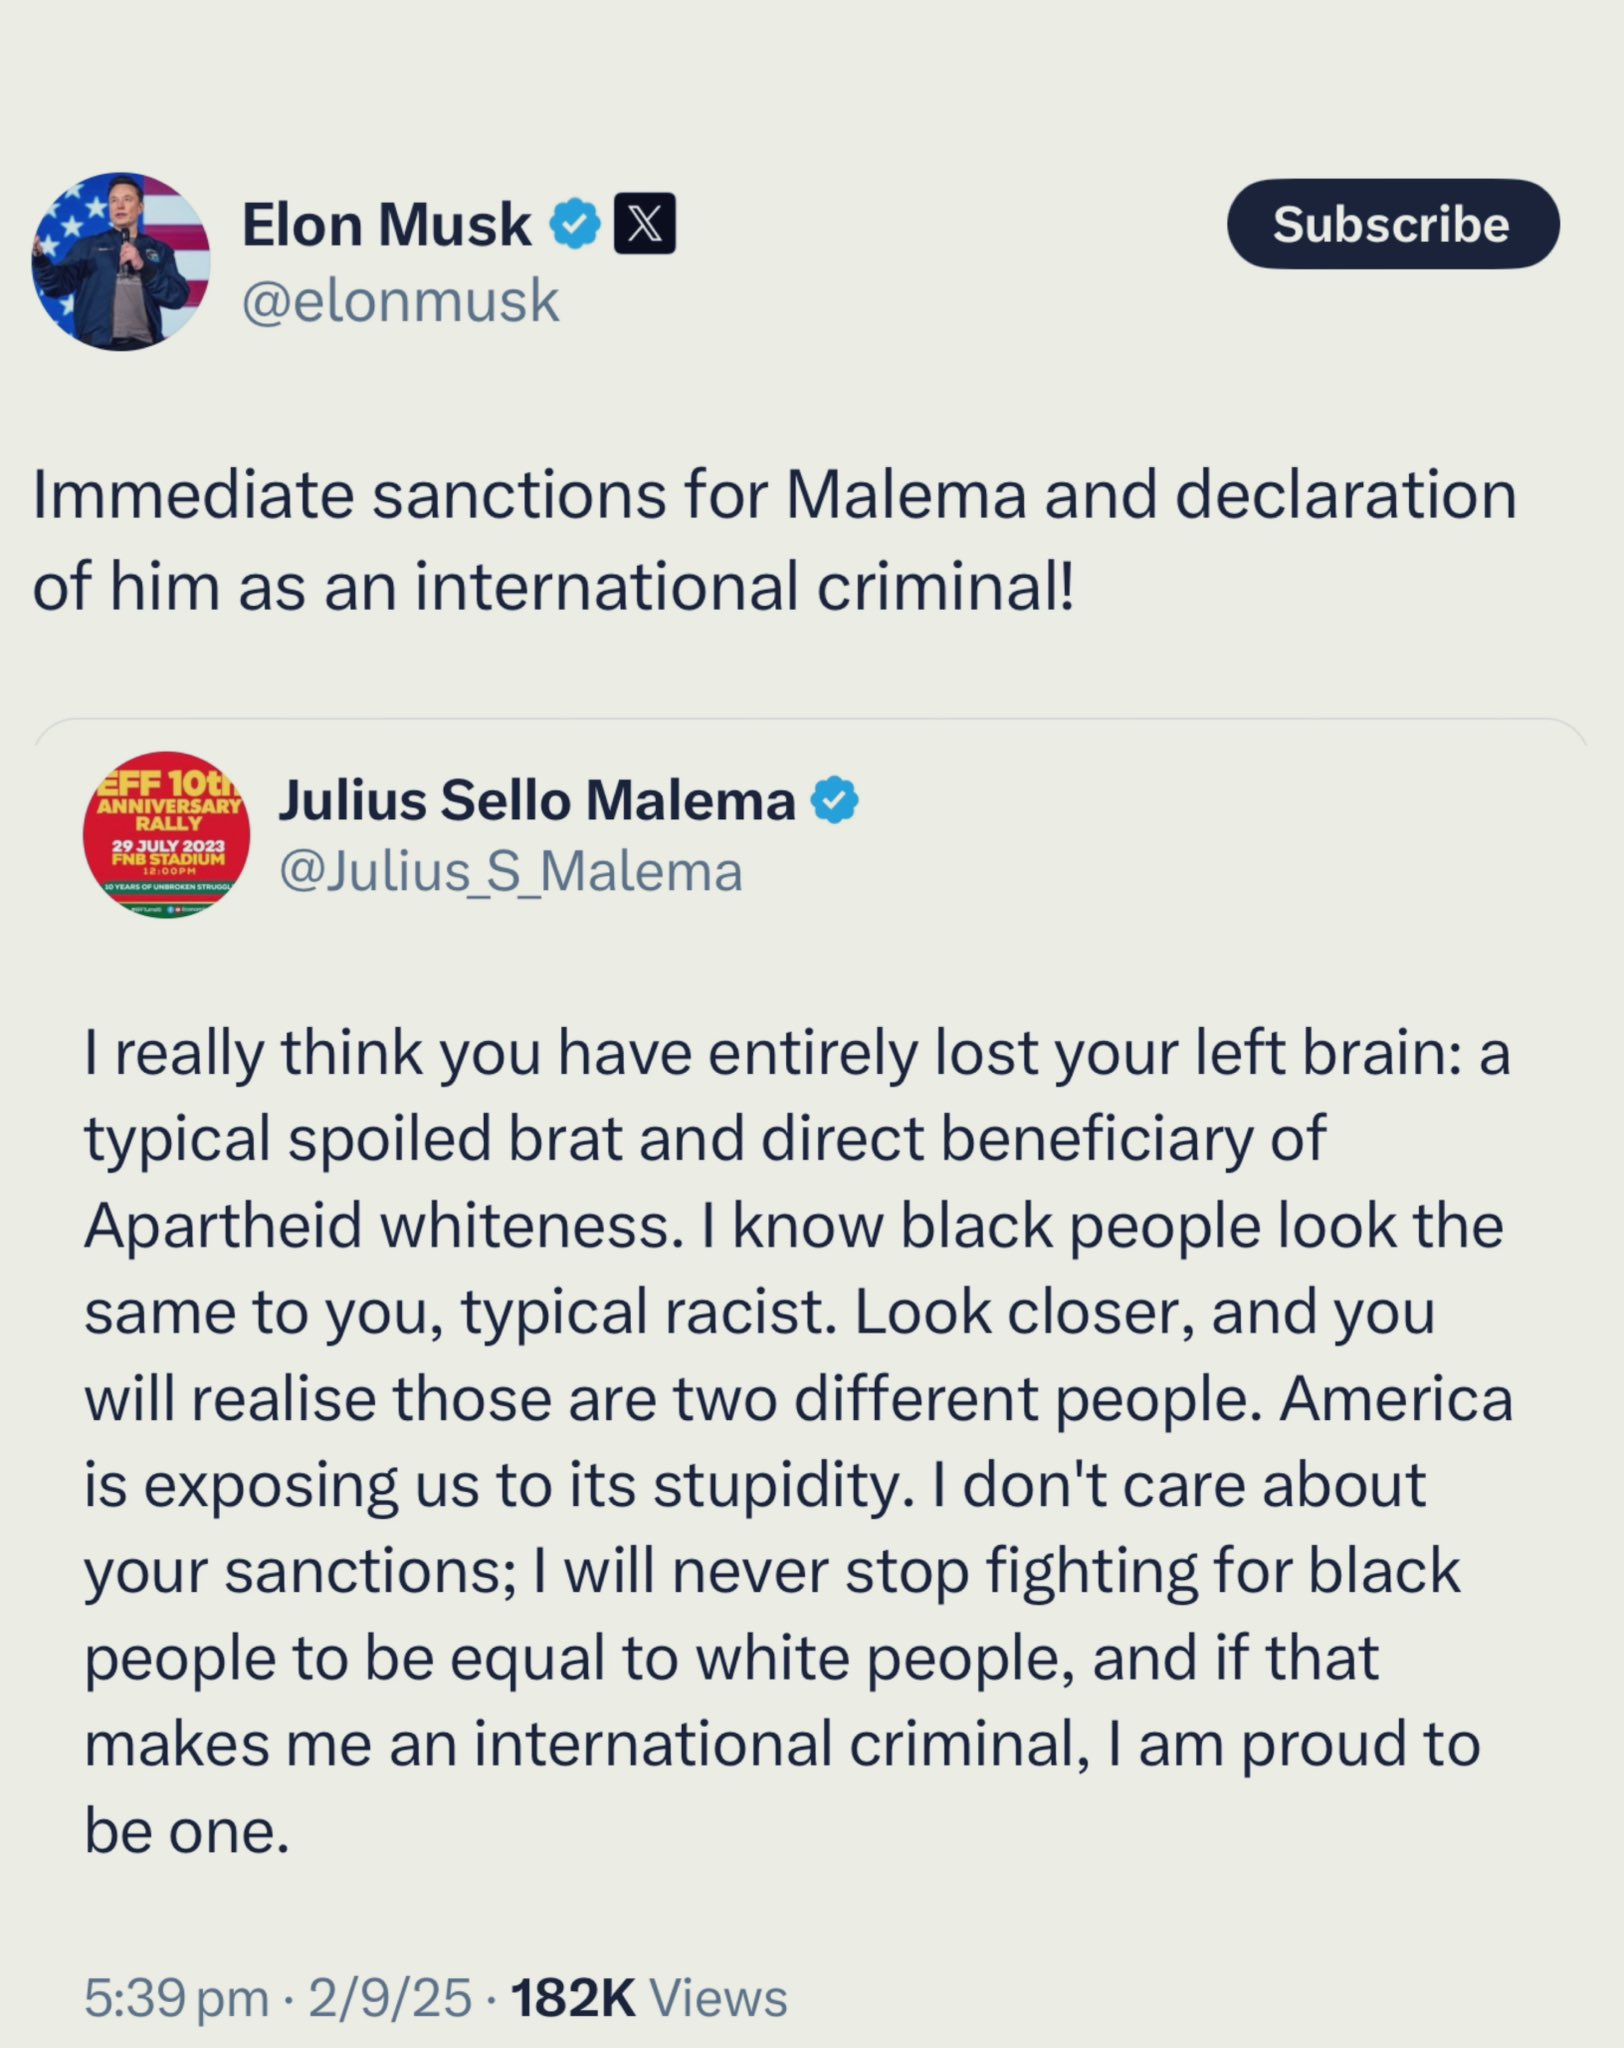Click the 5:39 pm timestamp
Screen dimensions: 1624x2048
pyautogui.click(x=176, y=1998)
